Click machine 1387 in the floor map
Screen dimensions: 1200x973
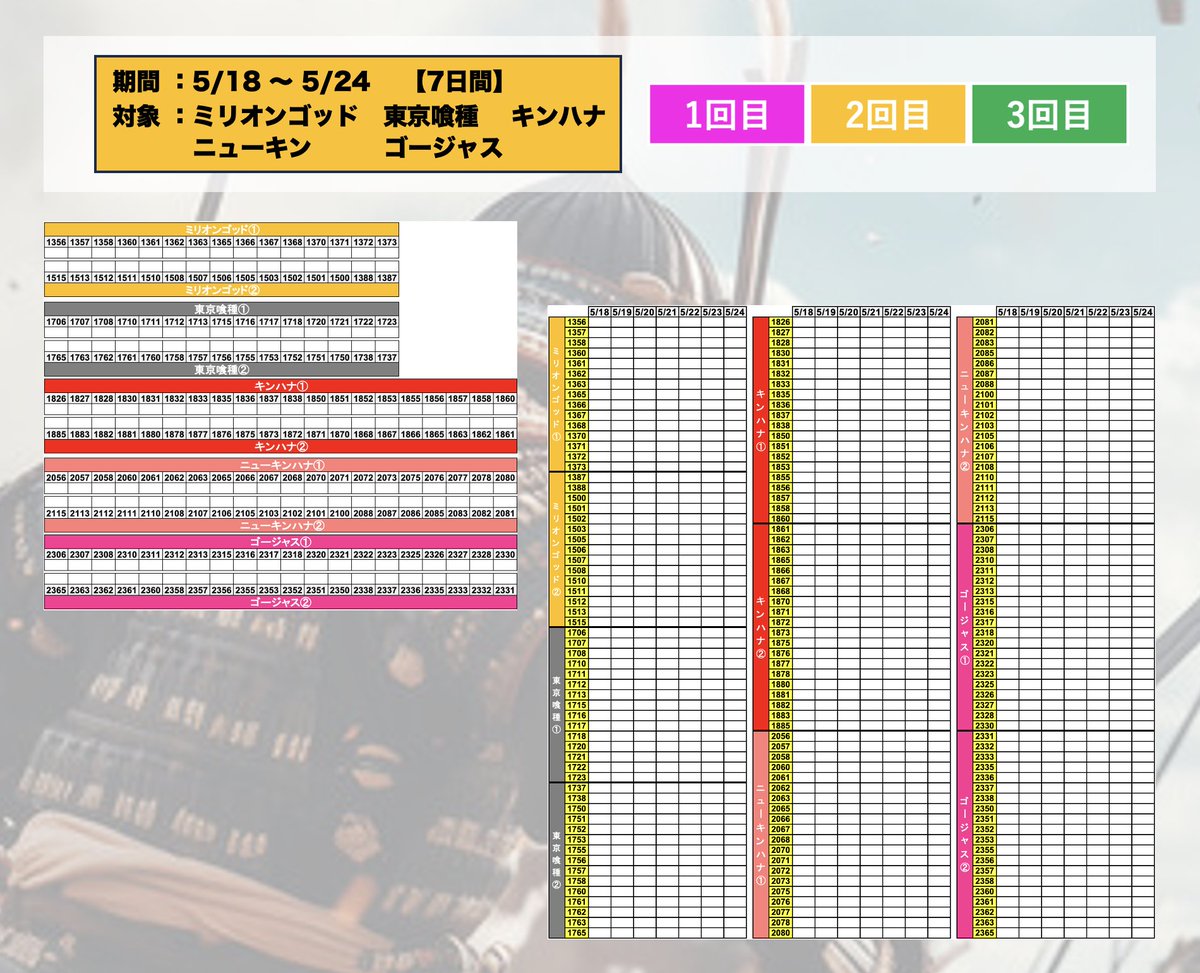coord(386,278)
